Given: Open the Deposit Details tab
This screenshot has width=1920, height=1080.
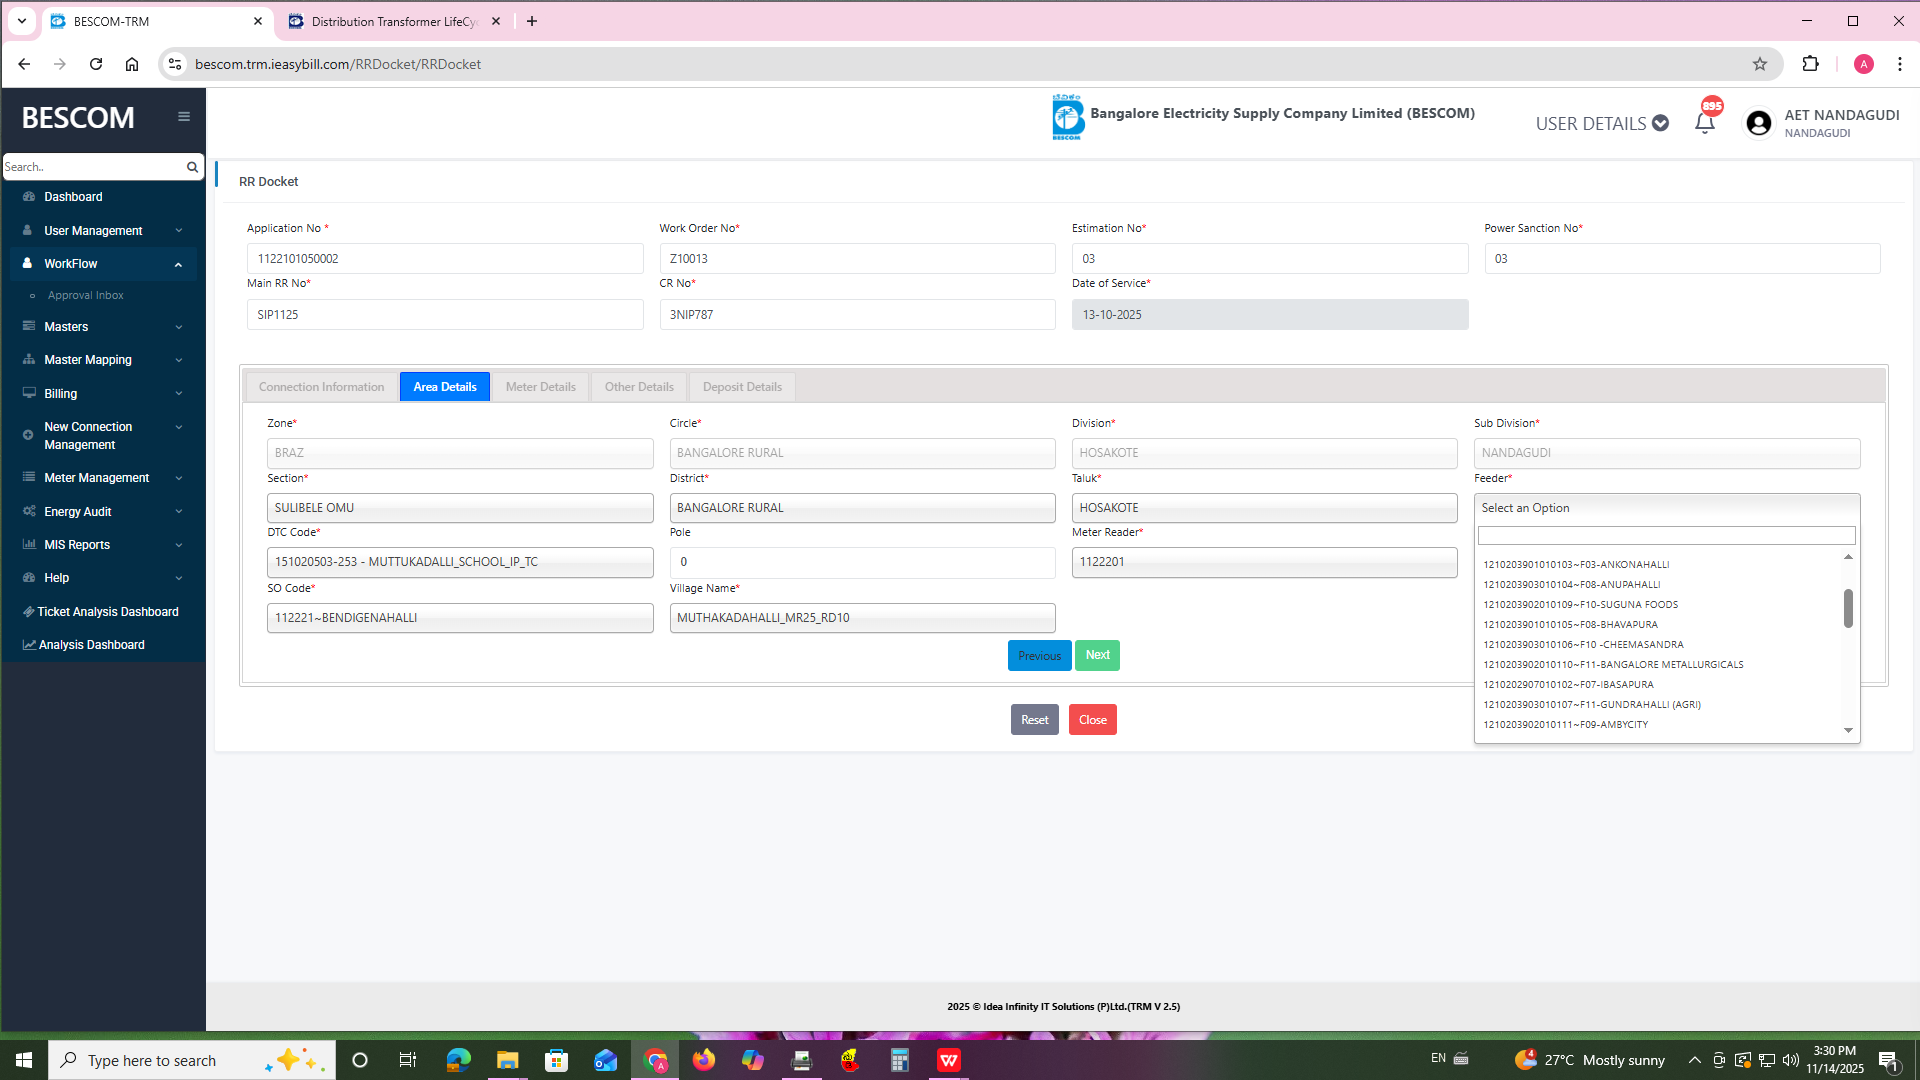Looking at the screenshot, I should (742, 387).
